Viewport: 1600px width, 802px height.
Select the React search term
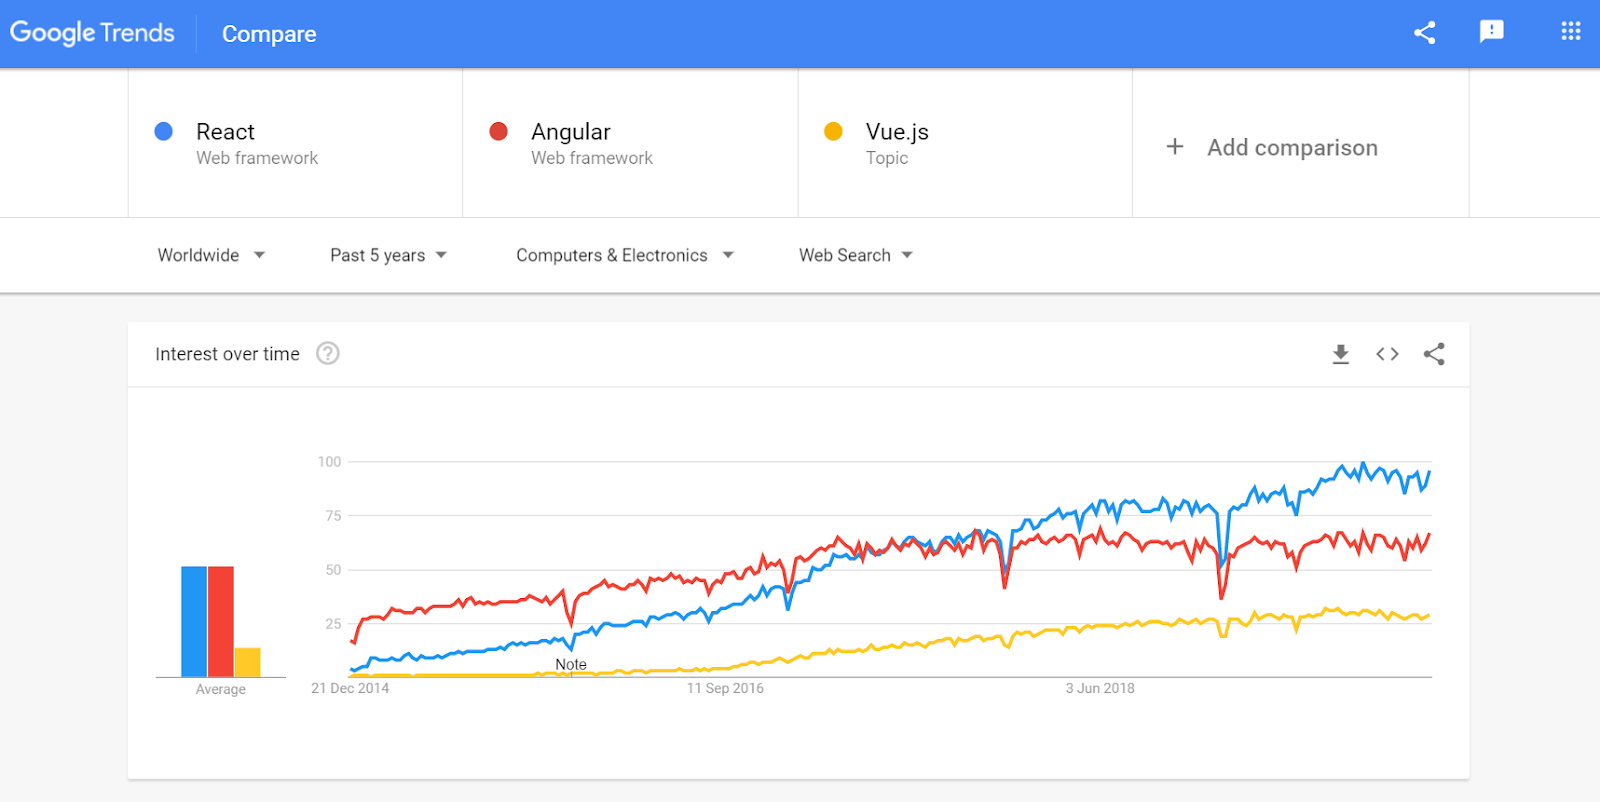pos(226,132)
